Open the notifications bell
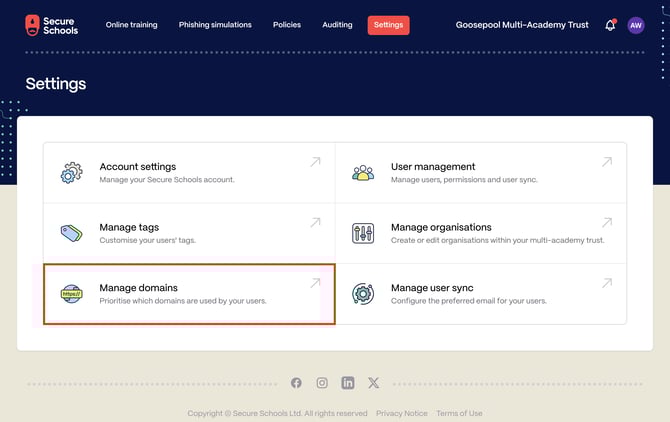The width and height of the screenshot is (670, 422). coord(610,25)
